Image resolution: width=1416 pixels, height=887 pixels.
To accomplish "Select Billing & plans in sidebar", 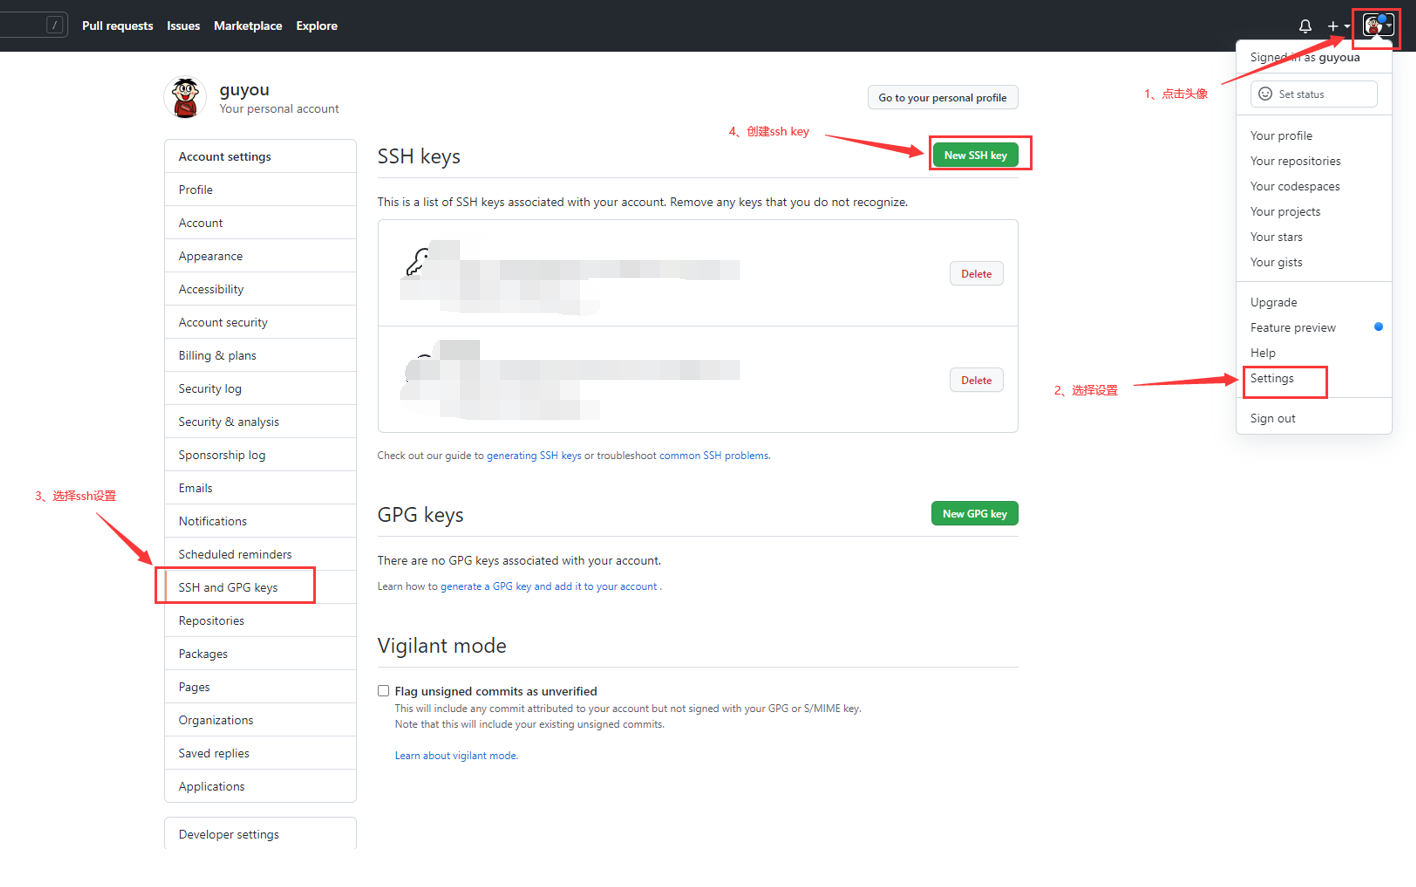I will (260, 355).
